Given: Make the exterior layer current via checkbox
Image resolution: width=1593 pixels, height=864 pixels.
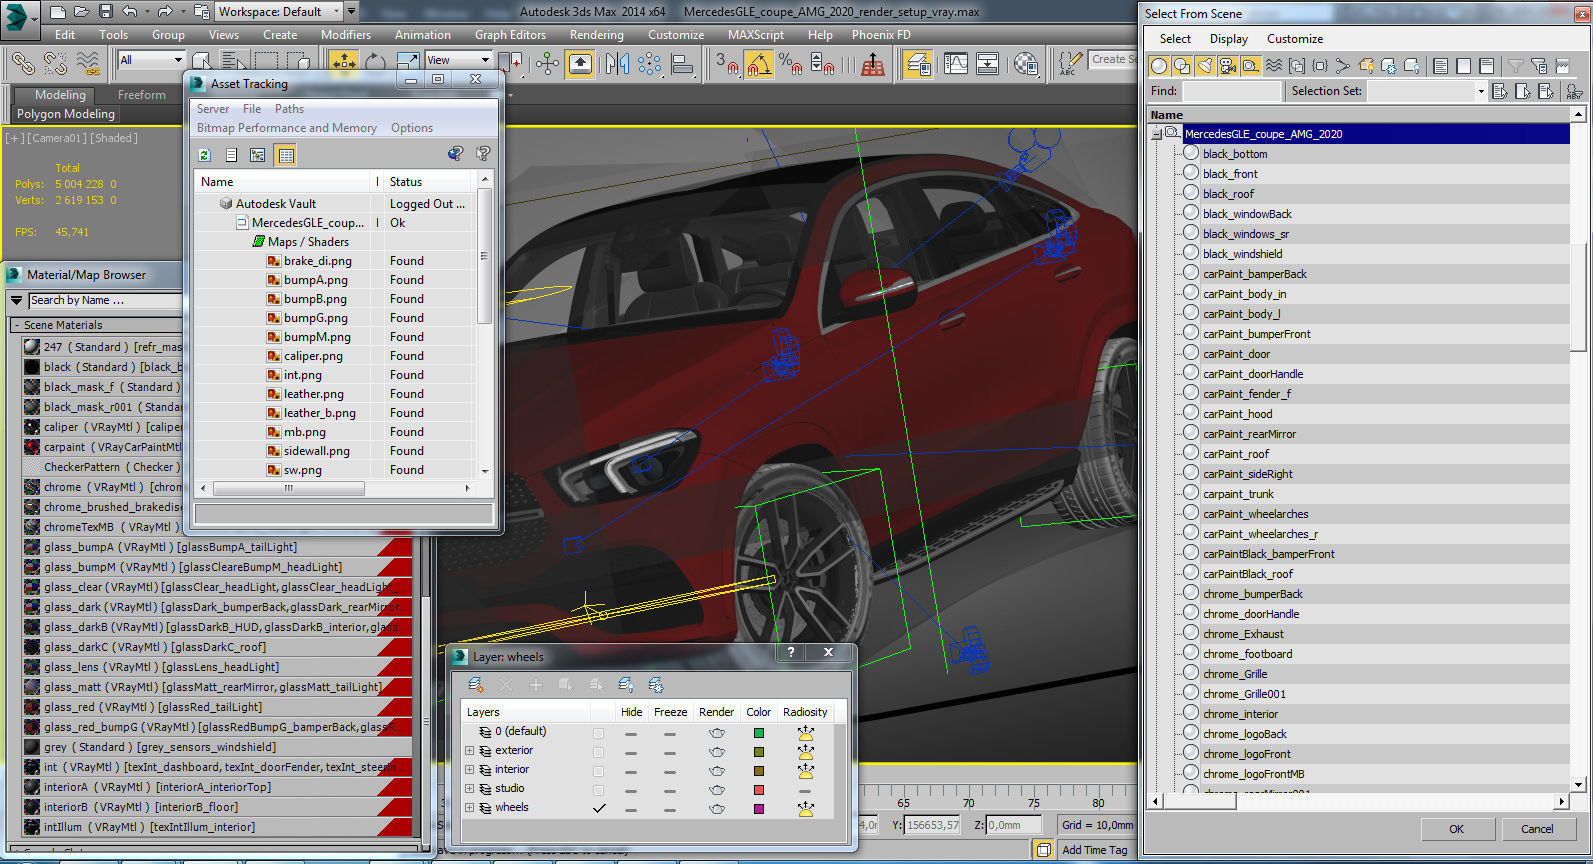Looking at the screenshot, I should pos(598,752).
